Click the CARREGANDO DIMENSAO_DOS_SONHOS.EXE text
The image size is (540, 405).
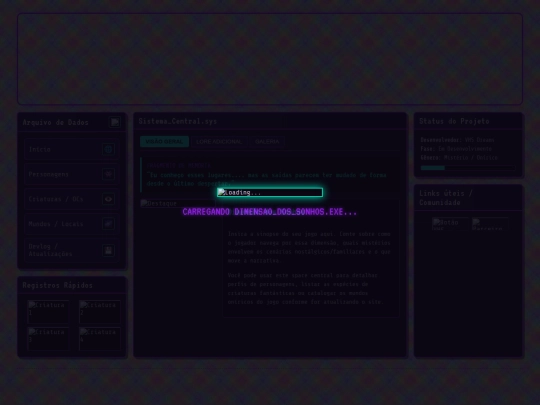coord(270,212)
